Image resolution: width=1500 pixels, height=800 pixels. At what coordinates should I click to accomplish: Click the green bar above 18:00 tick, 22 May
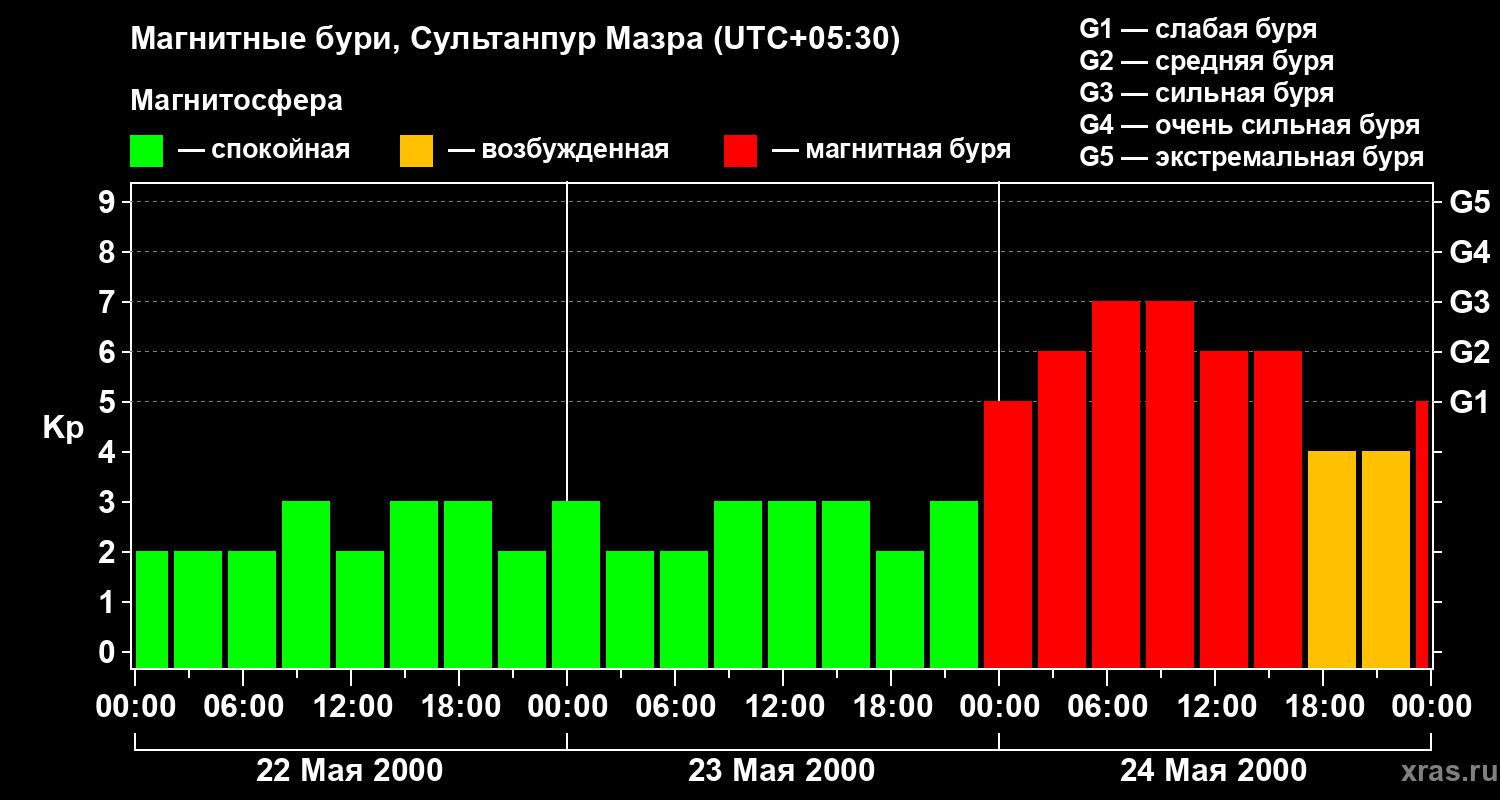[x=468, y=584]
